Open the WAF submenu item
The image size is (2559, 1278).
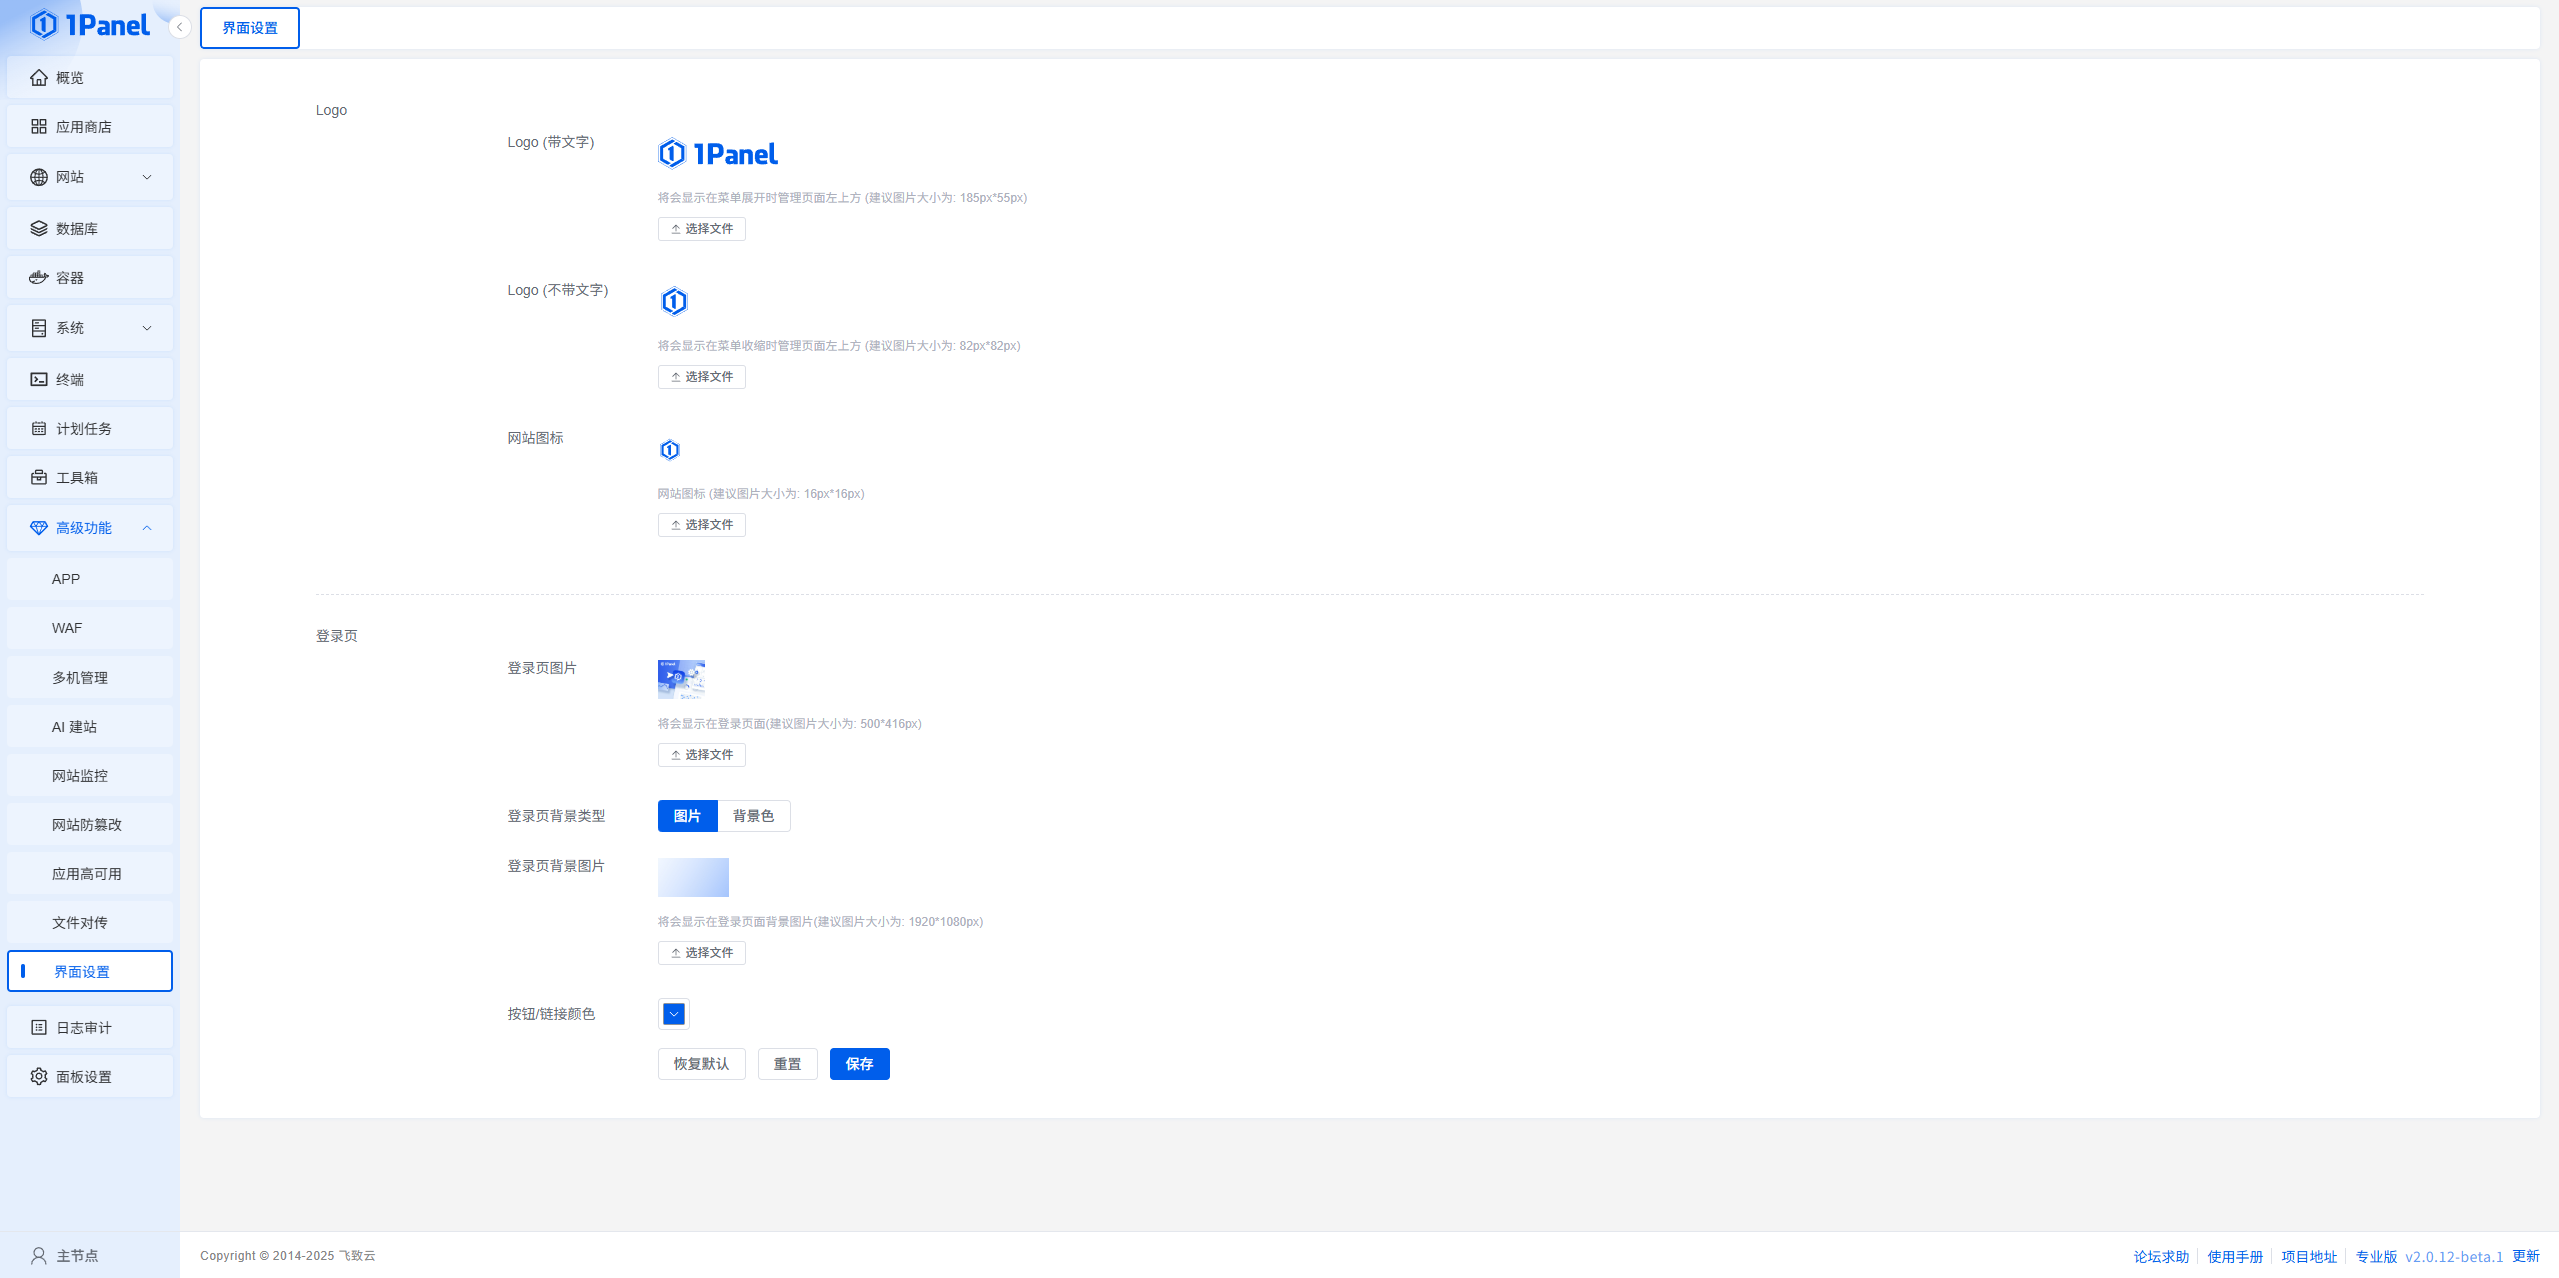click(x=67, y=628)
